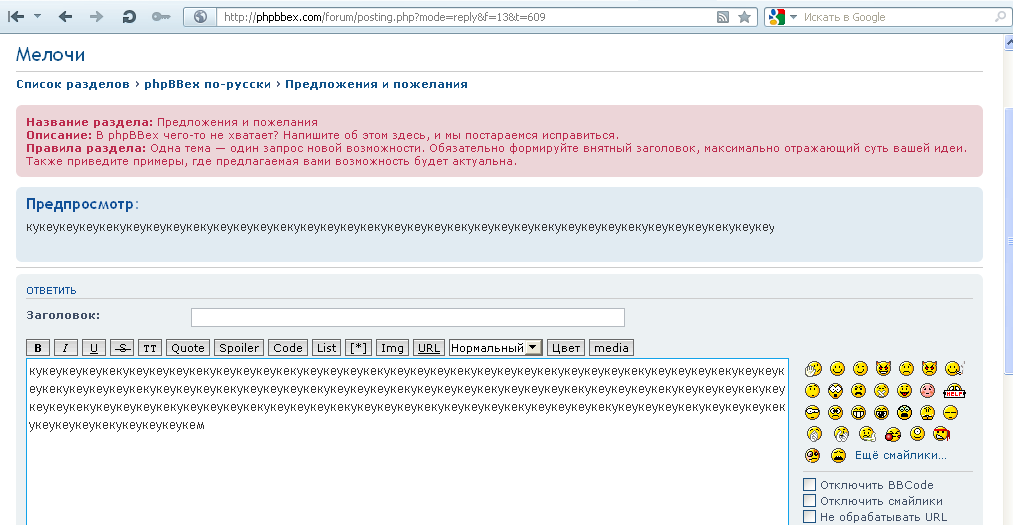The width and height of the screenshot is (1013, 525).
Task: Open the Цвет font color picker
Action: [x=565, y=348]
